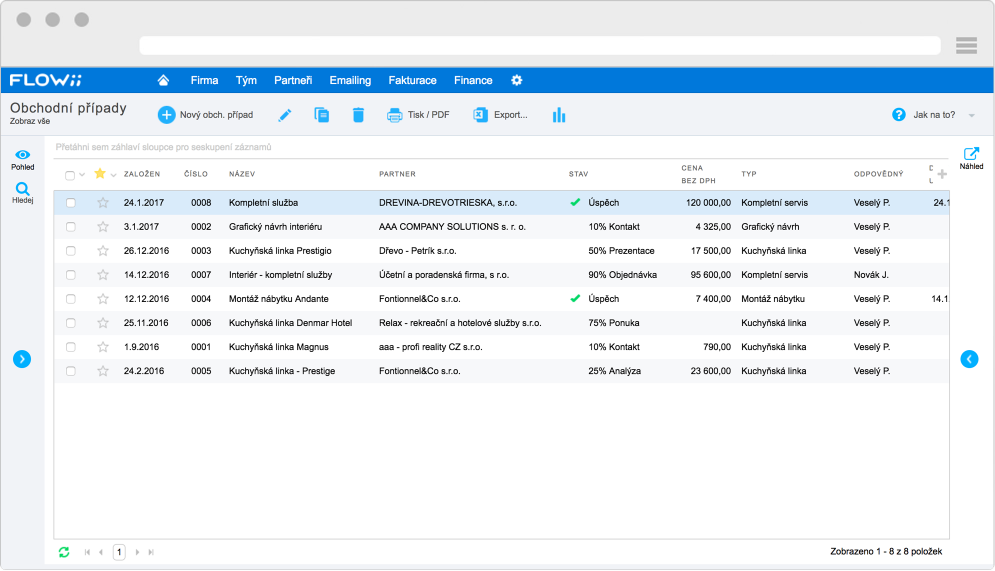Duplicate record with the copy icon

coord(322,115)
